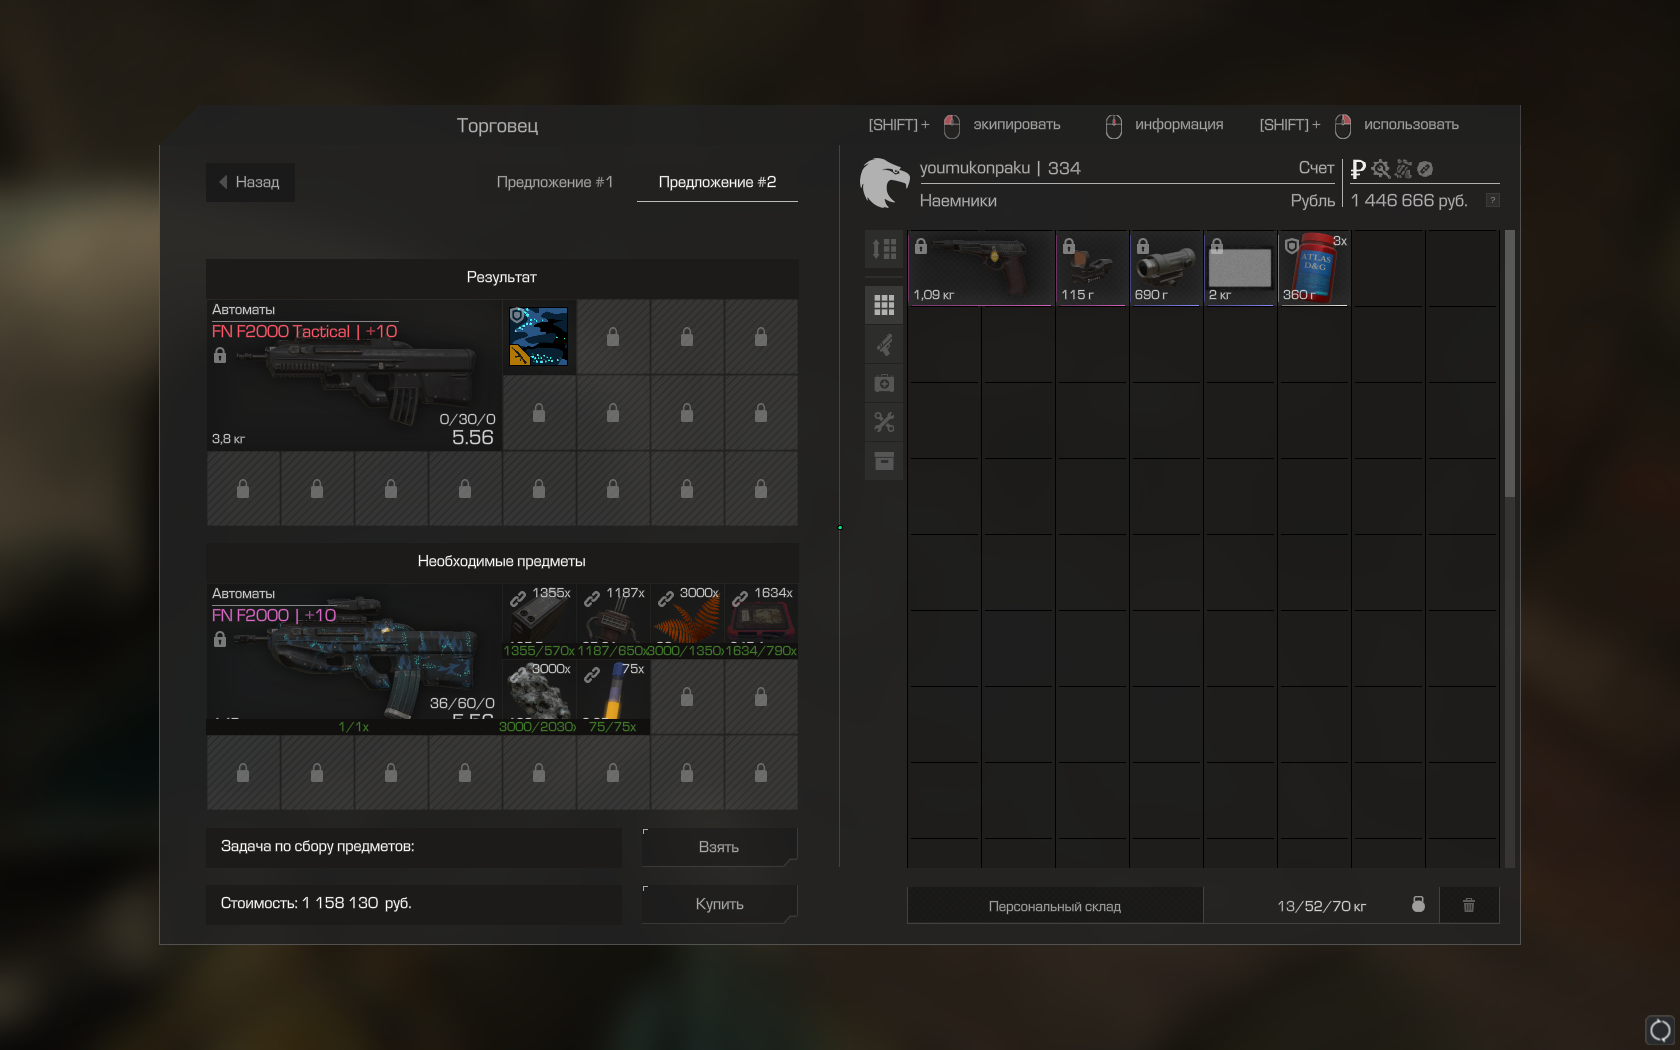Switch to Предложение #1 tab
This screenshot has width=1680, height=1050.
click(x=555, y=182)
